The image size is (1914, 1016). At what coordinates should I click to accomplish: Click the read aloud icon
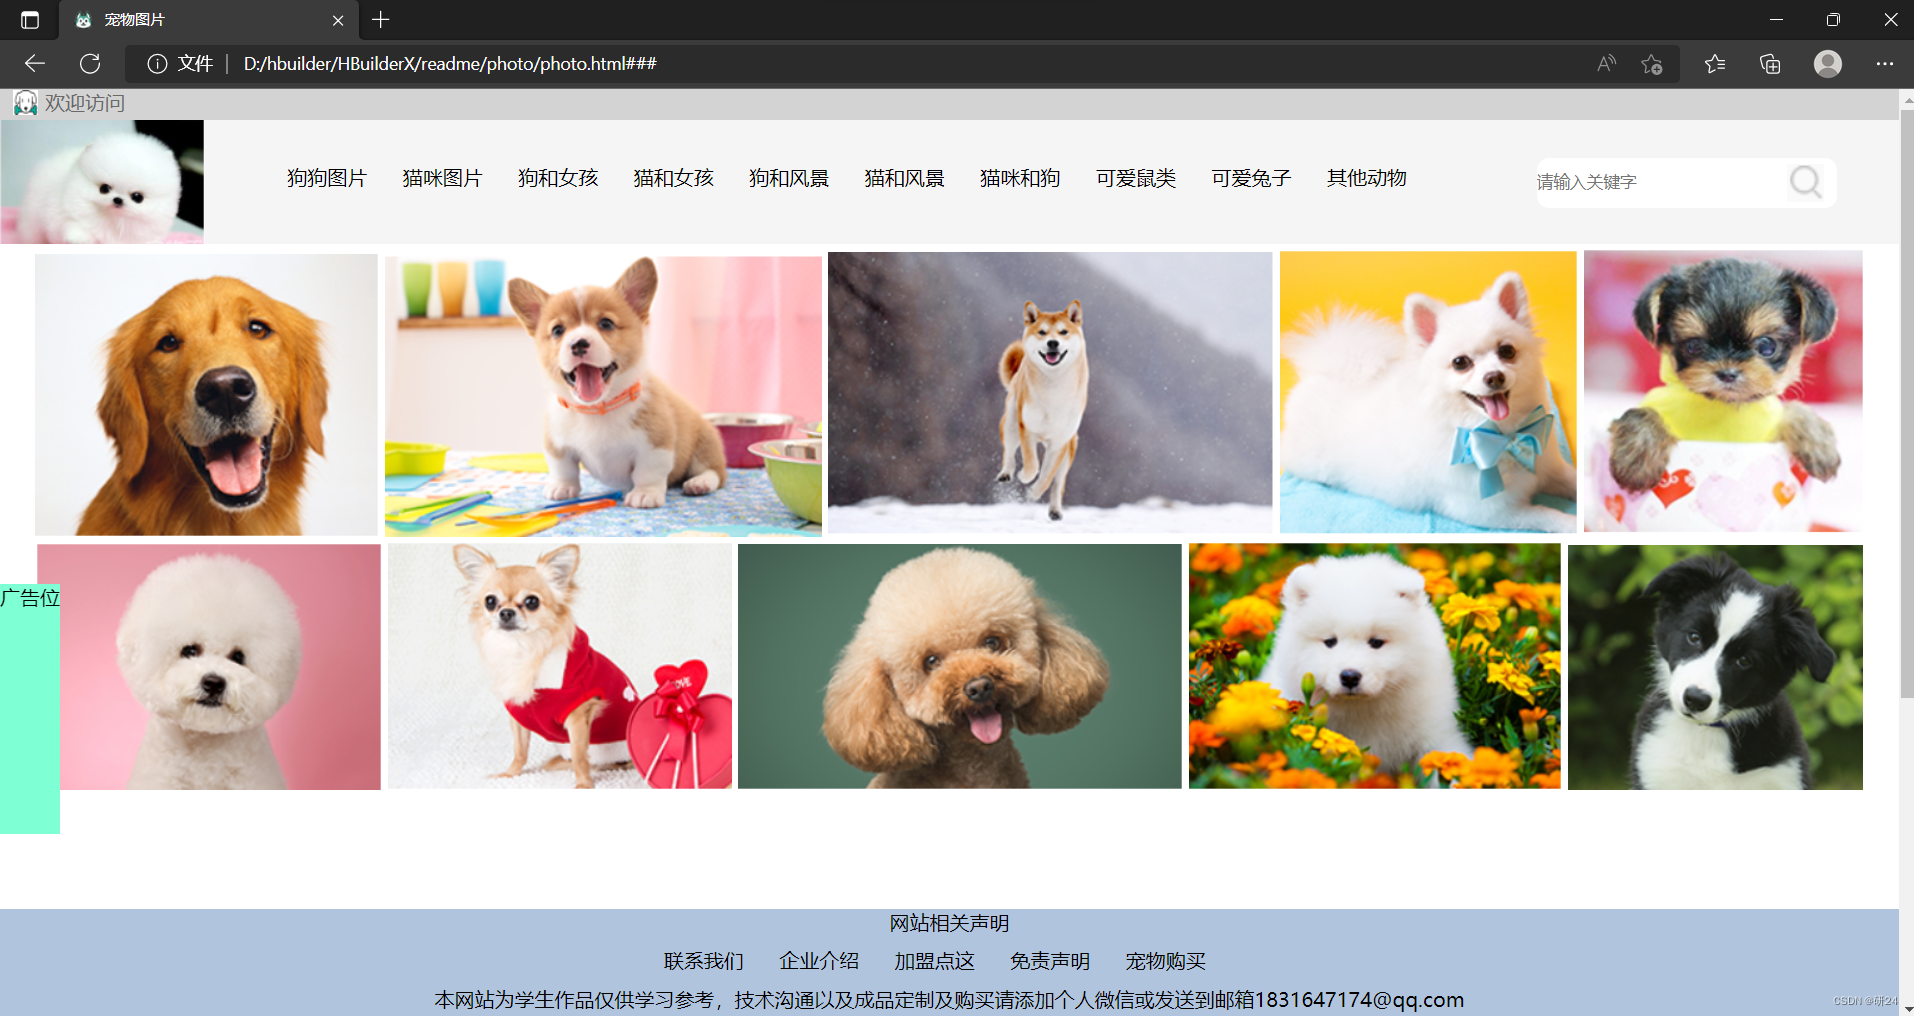(x=1606, y=64)
